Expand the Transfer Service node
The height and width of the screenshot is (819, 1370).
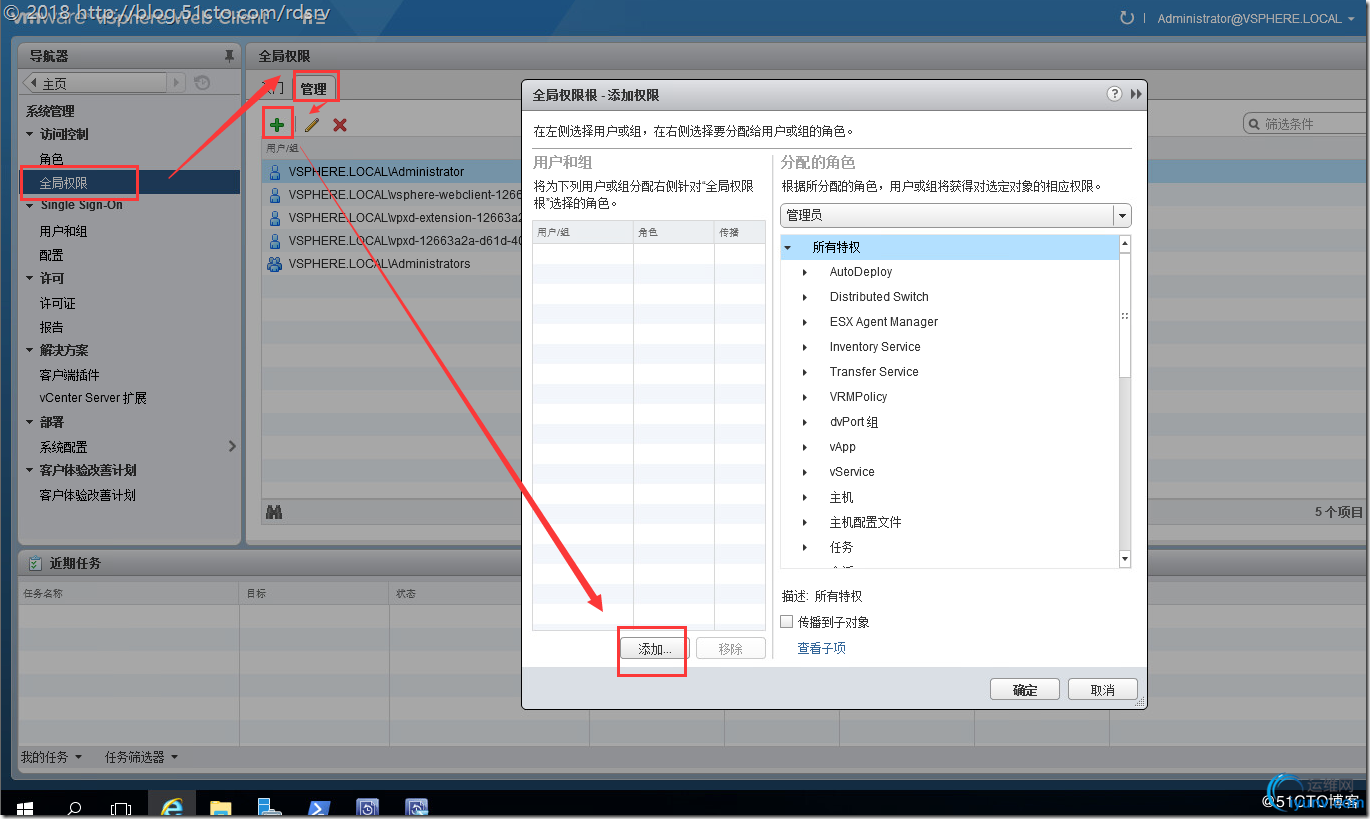[805, 372]
